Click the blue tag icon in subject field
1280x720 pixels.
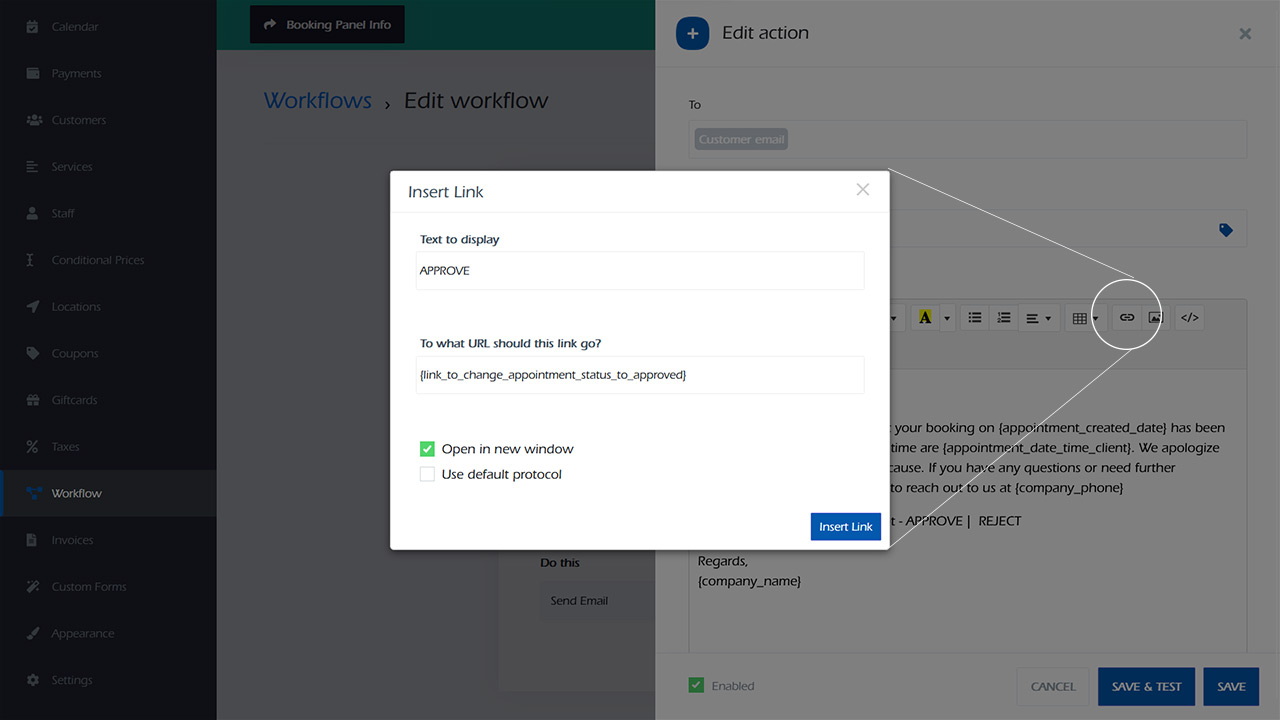point(1226,230)
